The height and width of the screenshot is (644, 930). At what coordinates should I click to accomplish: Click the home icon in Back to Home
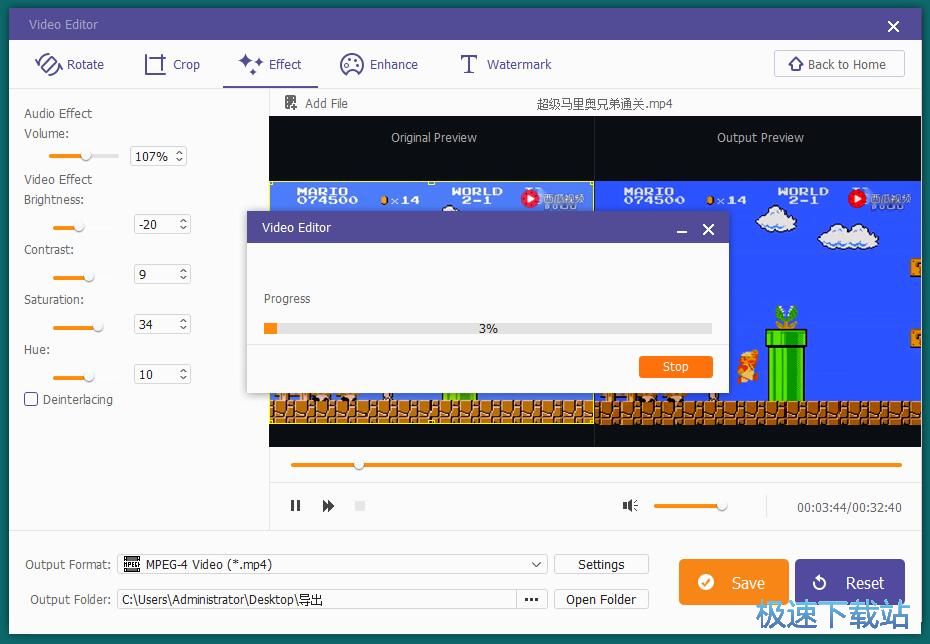coord(795,64)
